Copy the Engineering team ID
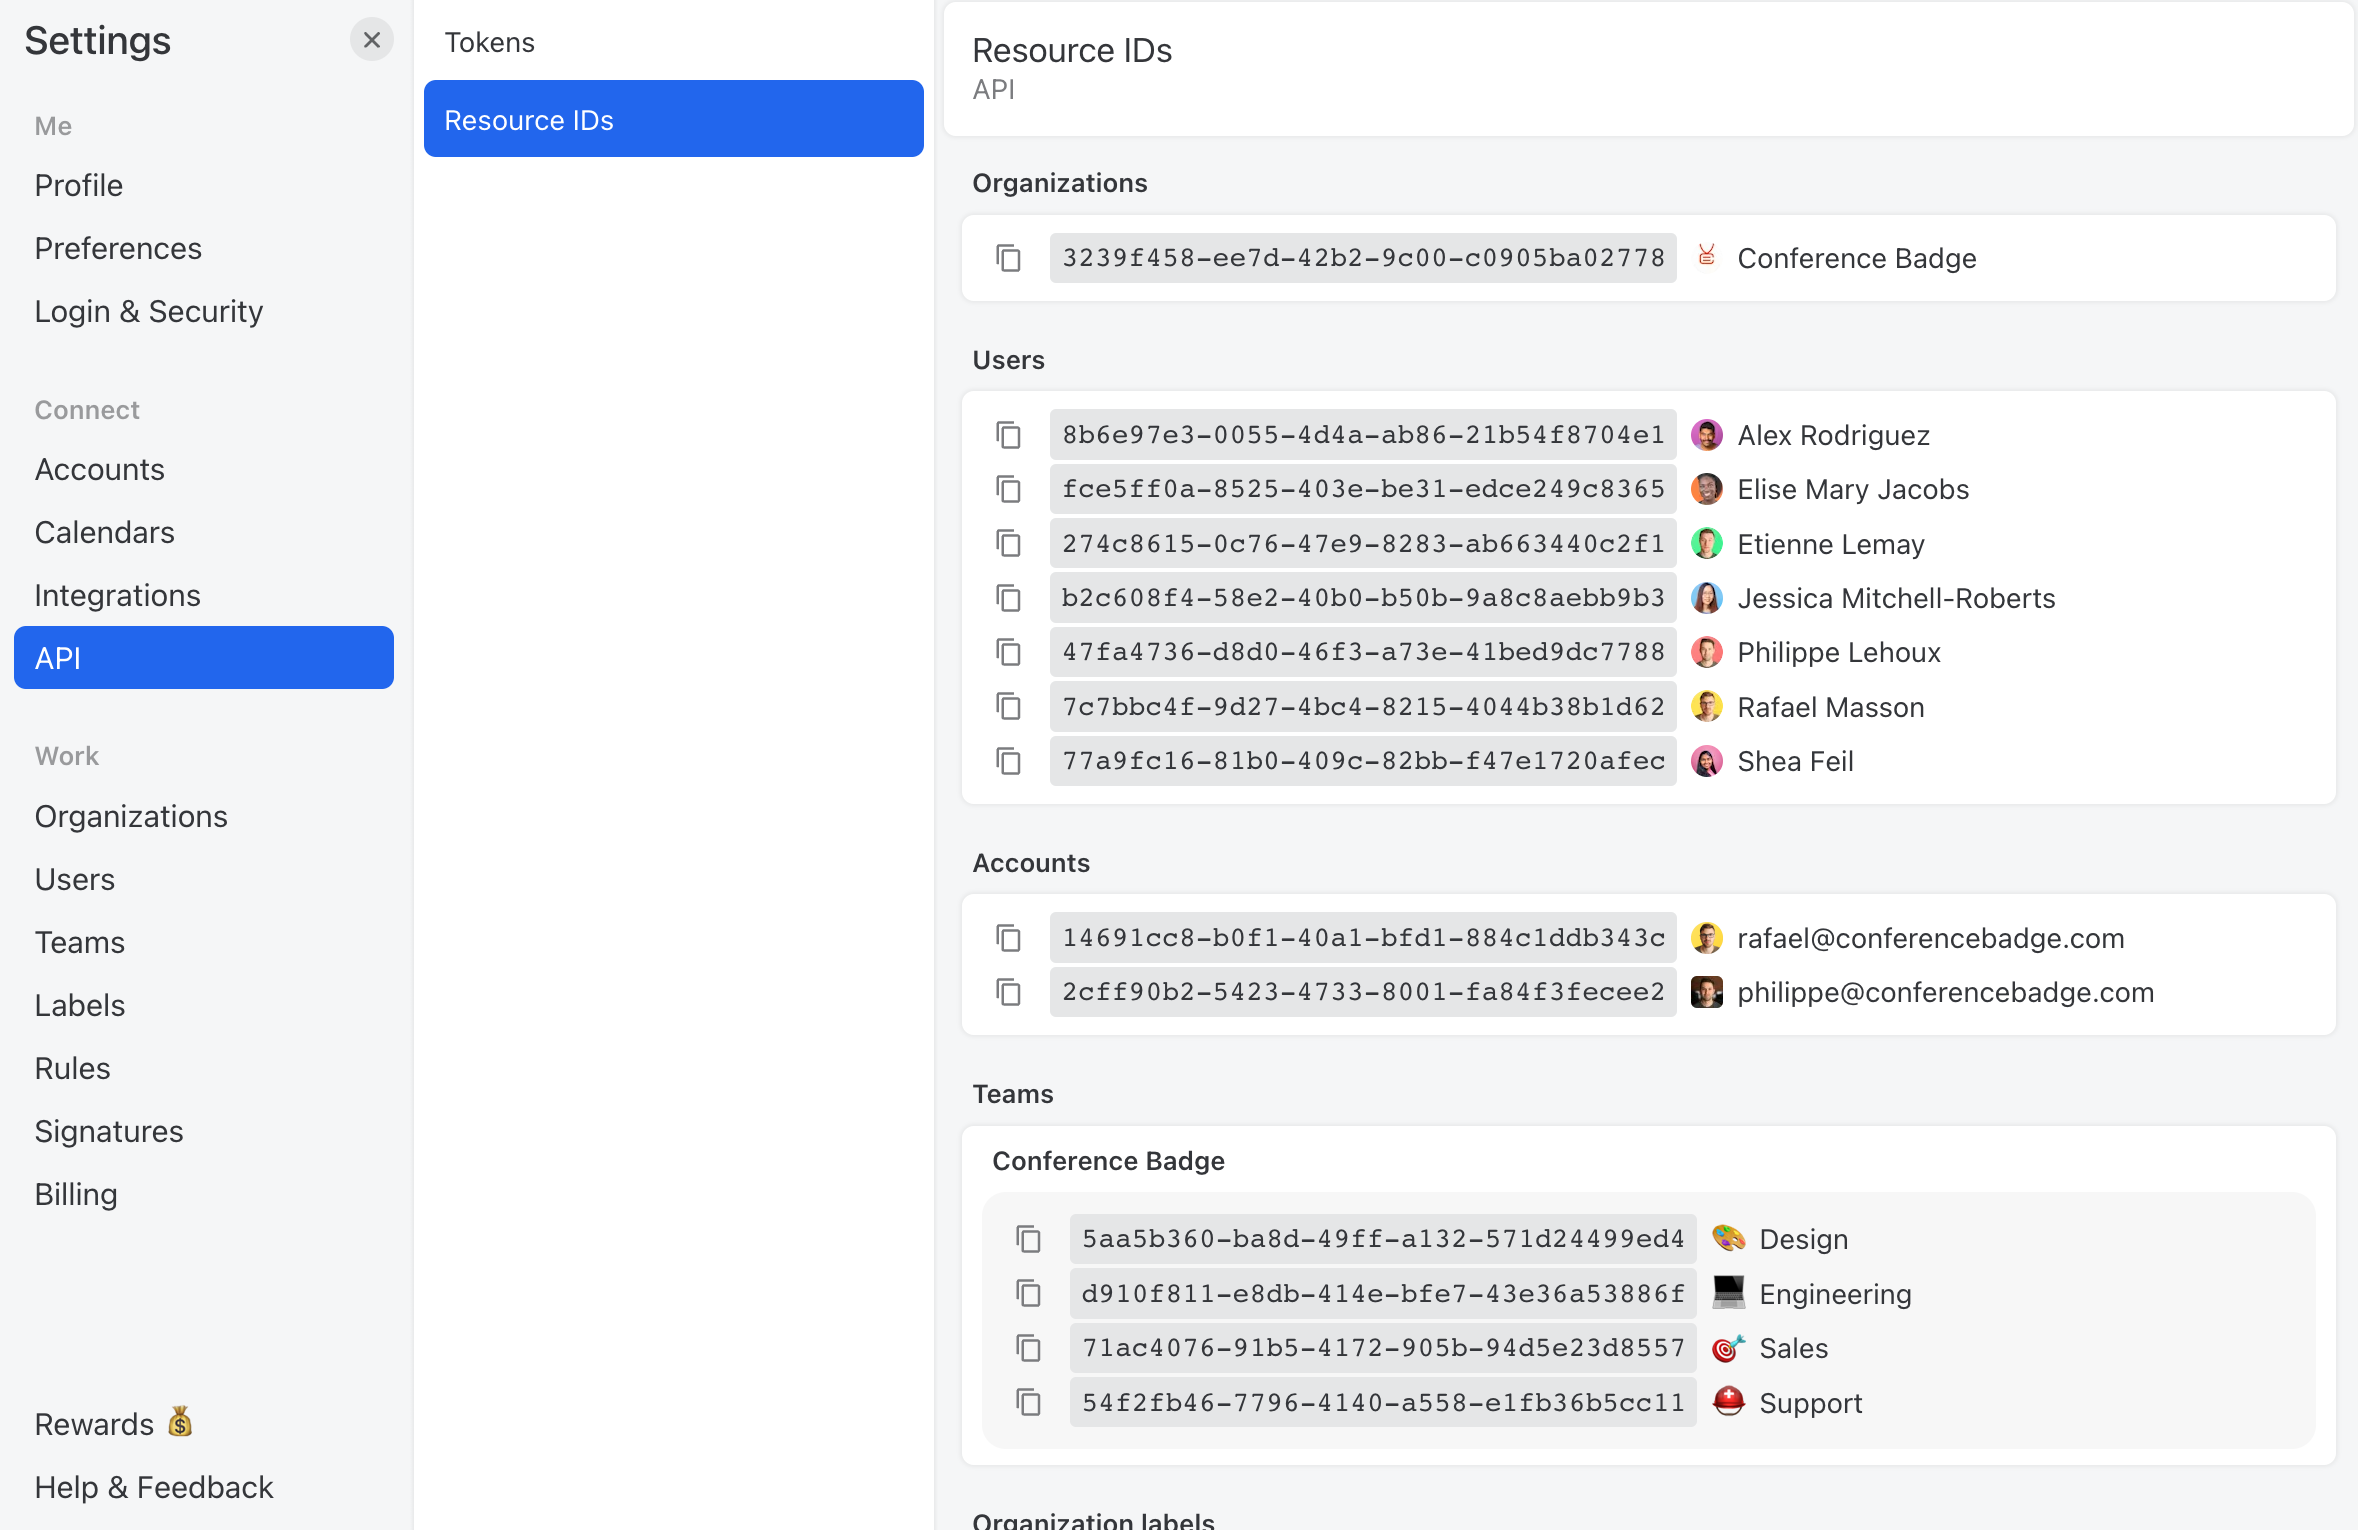2358x1530 pixels. click(1028, 1292)
